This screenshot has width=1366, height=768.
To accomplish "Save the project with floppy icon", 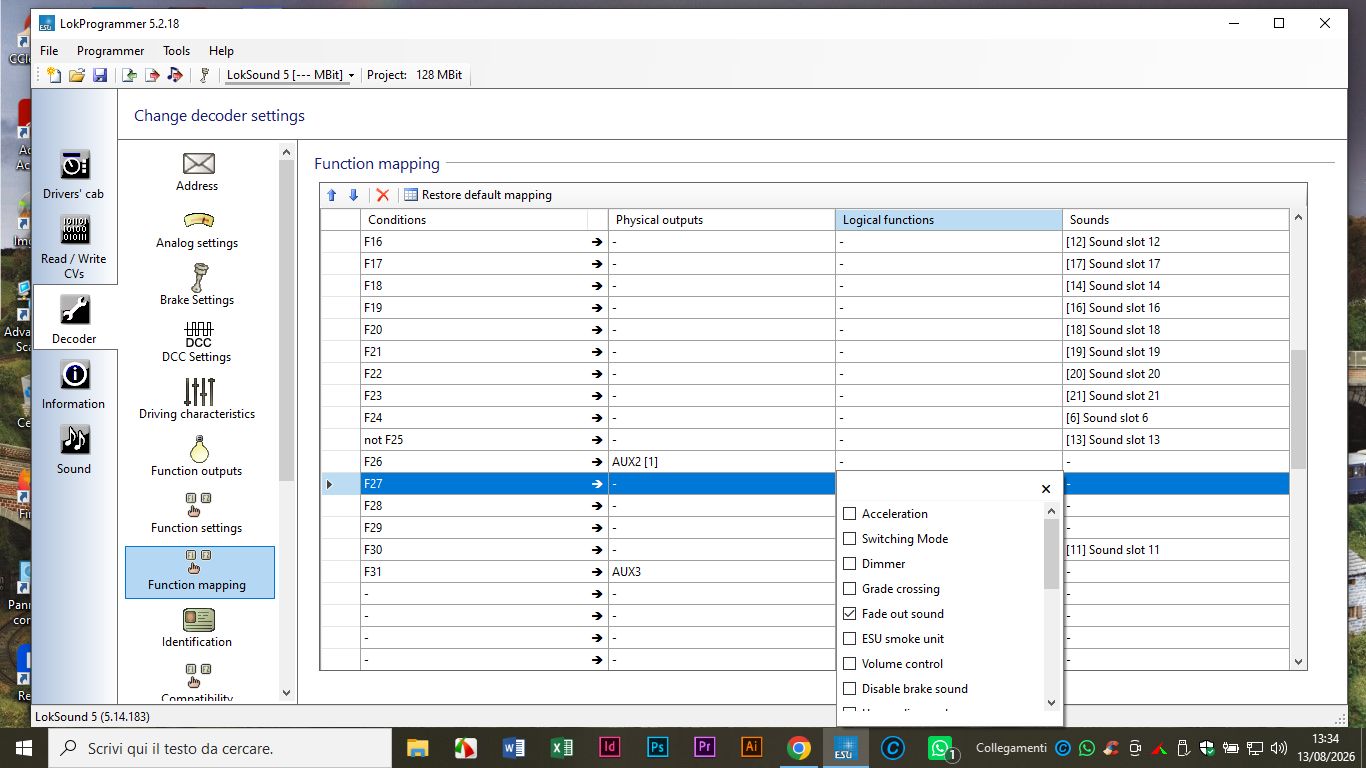I will (x=100, y=75).
